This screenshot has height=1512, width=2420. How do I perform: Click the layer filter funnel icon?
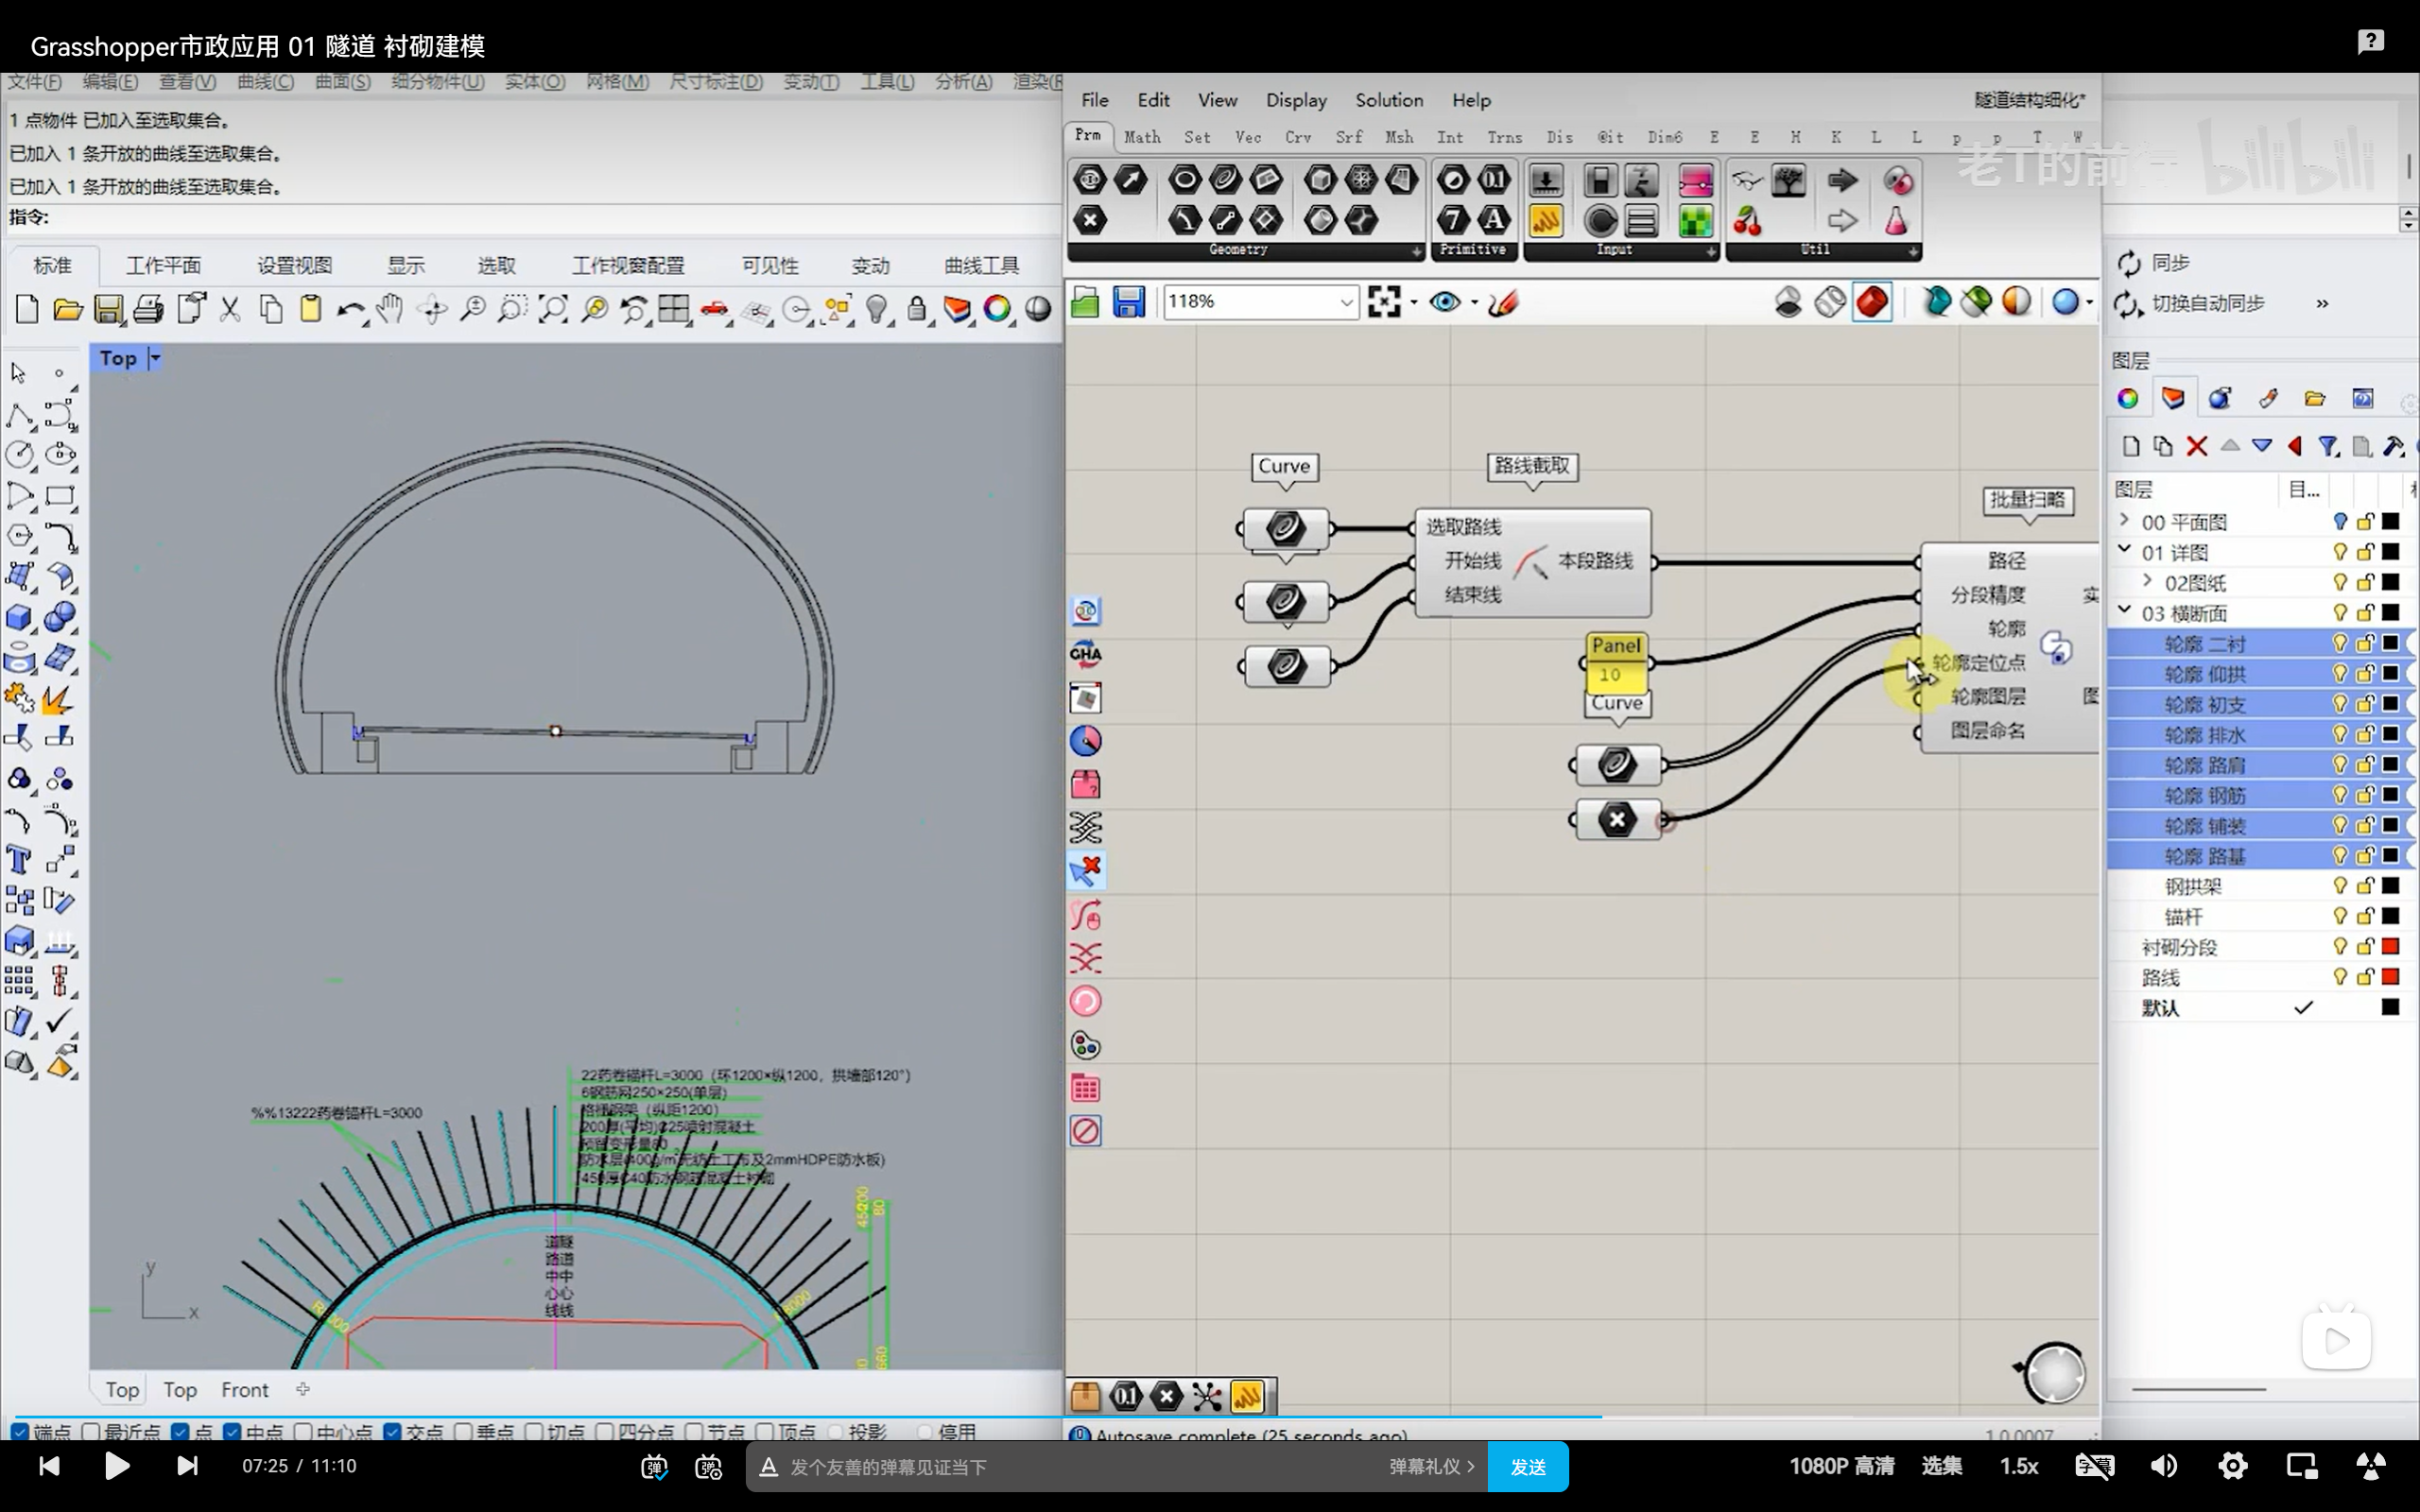pos(2328,446)
